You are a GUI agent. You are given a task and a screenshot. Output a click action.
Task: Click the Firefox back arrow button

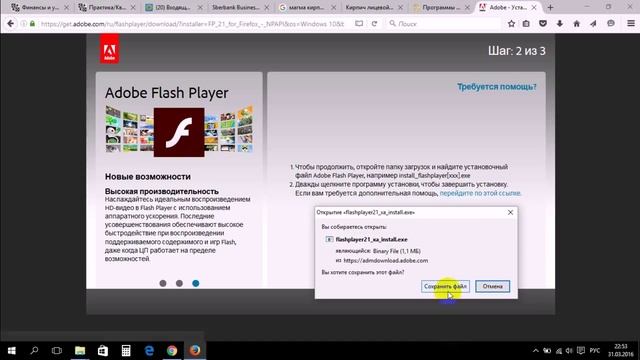[10, 24]
